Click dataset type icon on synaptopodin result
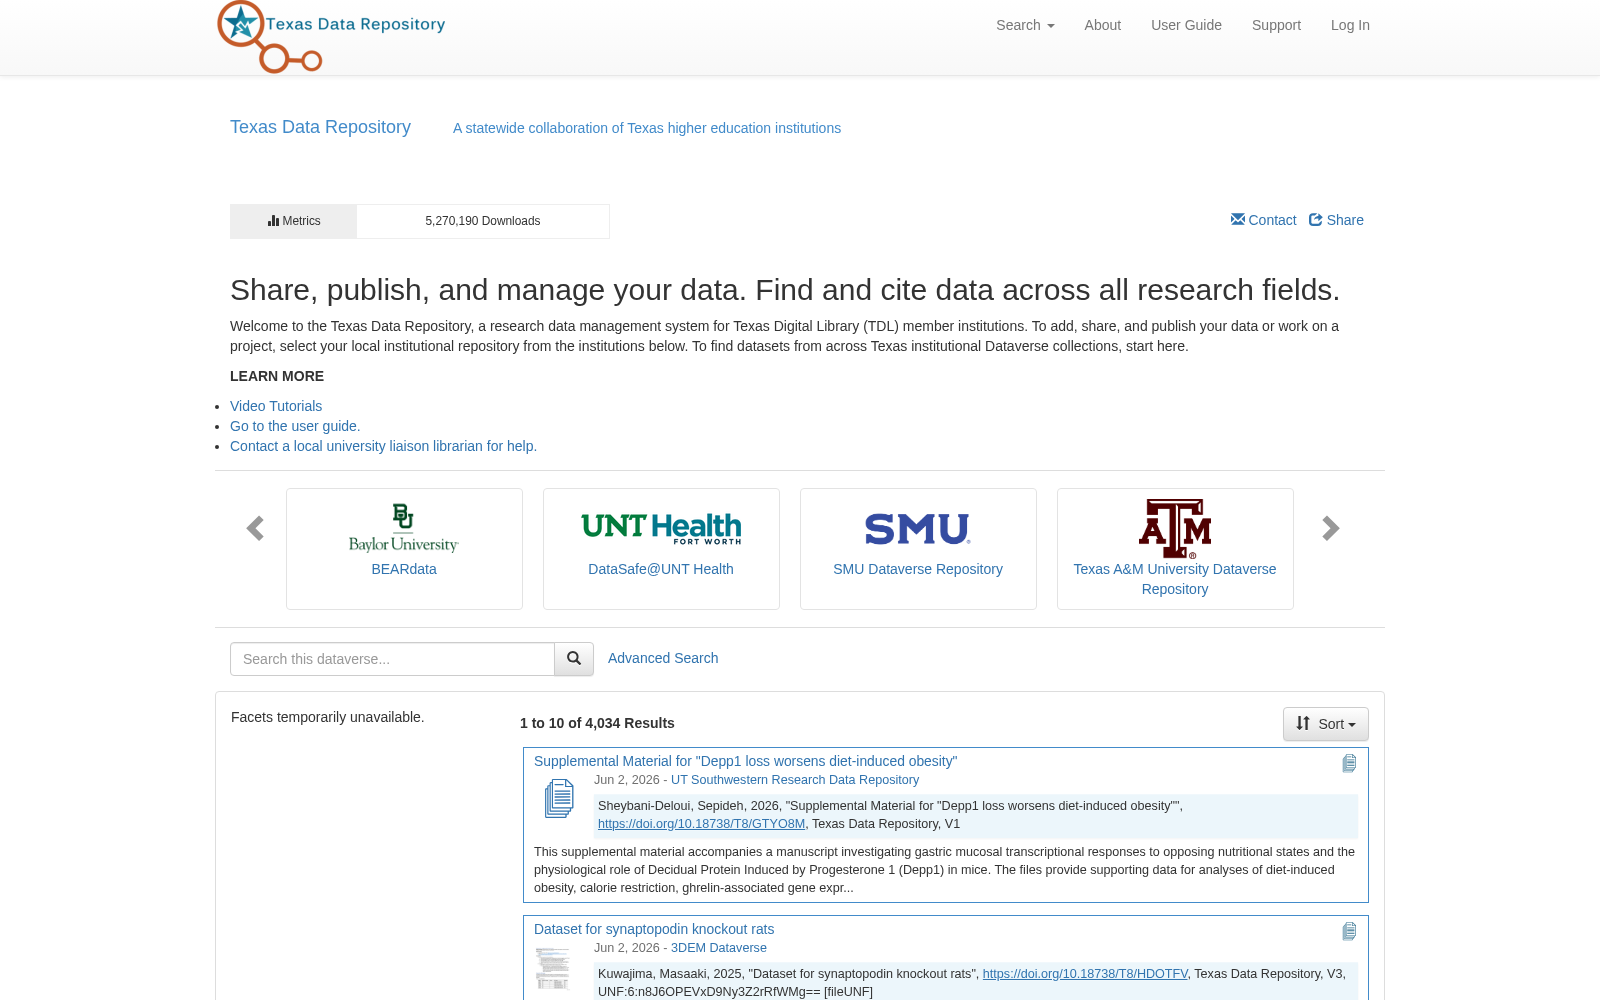This screenshot has width=1600, height=1000. point(1349,931)
